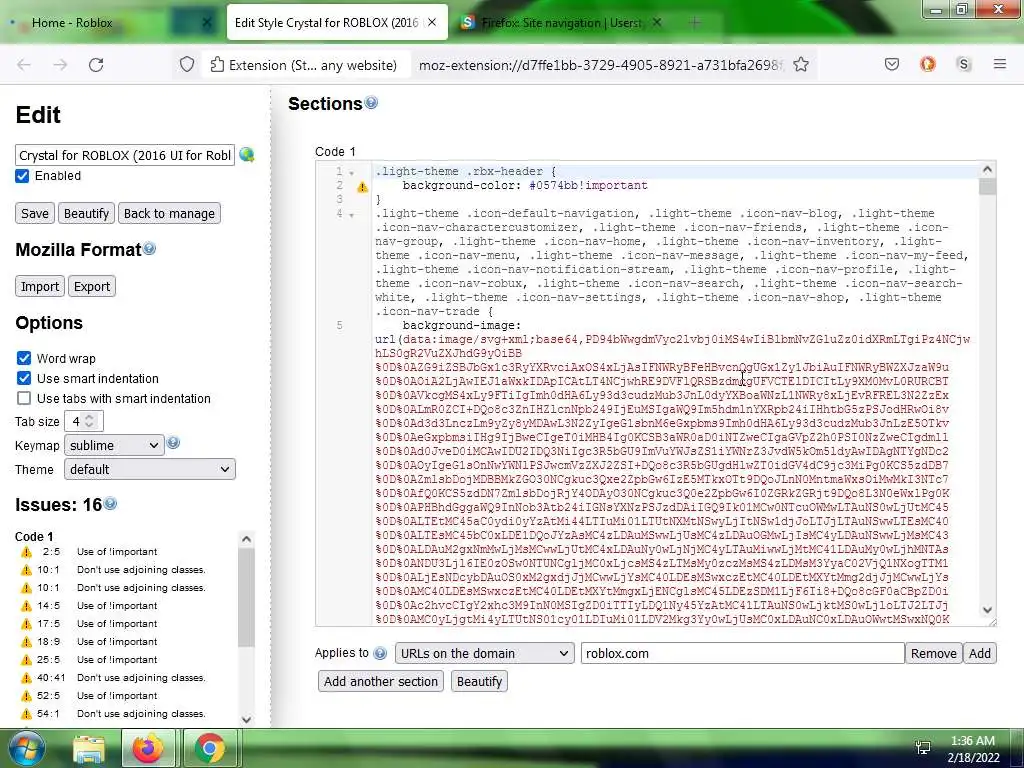Collapse the code fold arrow on line 1
The height and width of the screenshot is (768, 1024).
click(351, 173)
